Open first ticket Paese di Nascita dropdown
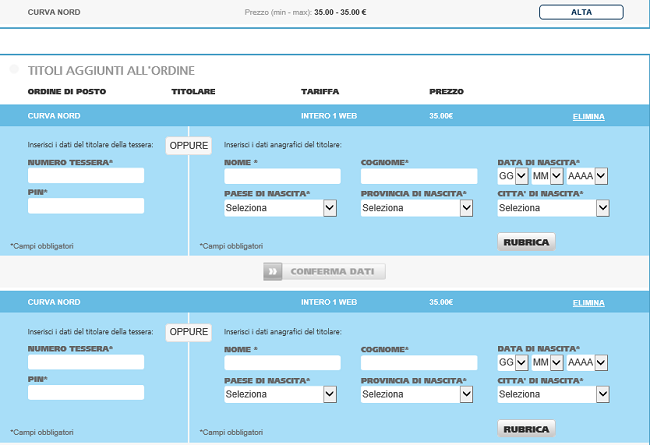Viewport: 650px width, 445px height. (x=280, y=208)
